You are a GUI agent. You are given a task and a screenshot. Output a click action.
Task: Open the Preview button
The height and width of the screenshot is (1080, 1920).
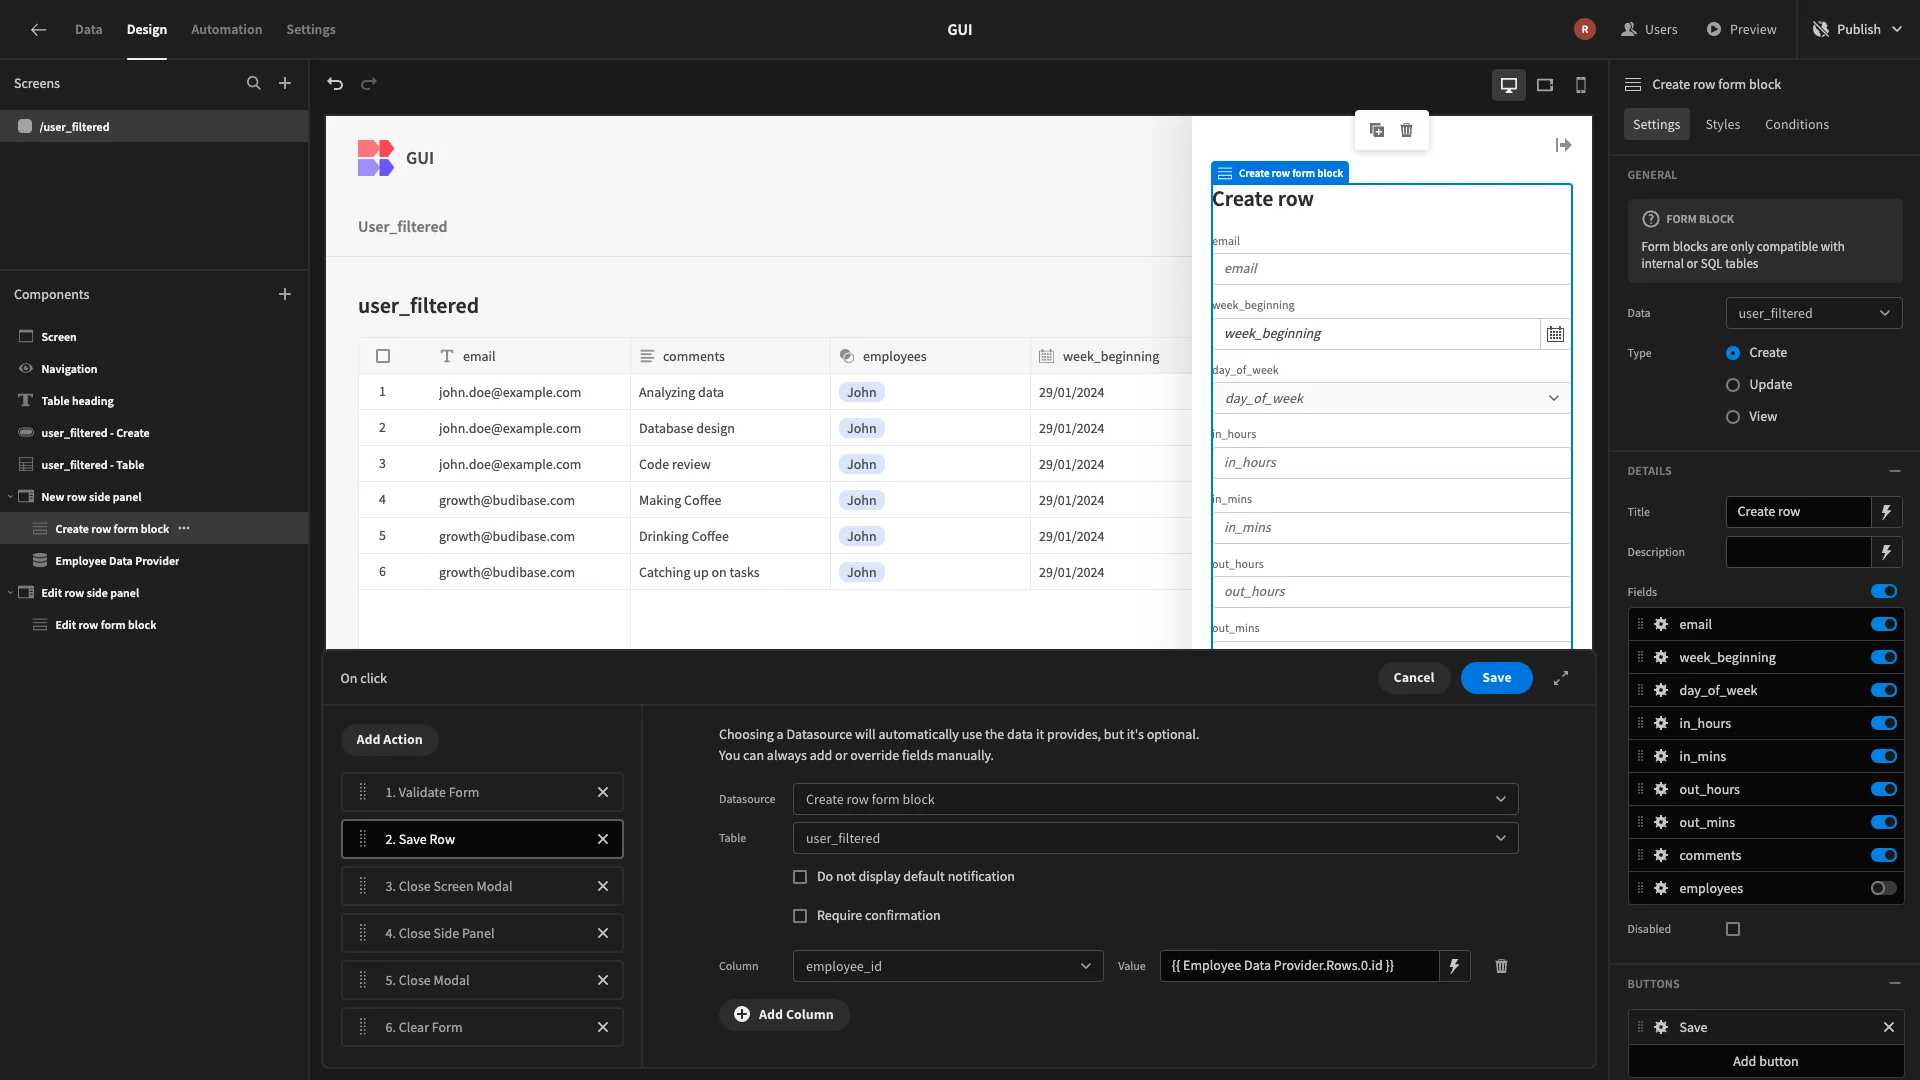click(x=1741, y=29)
